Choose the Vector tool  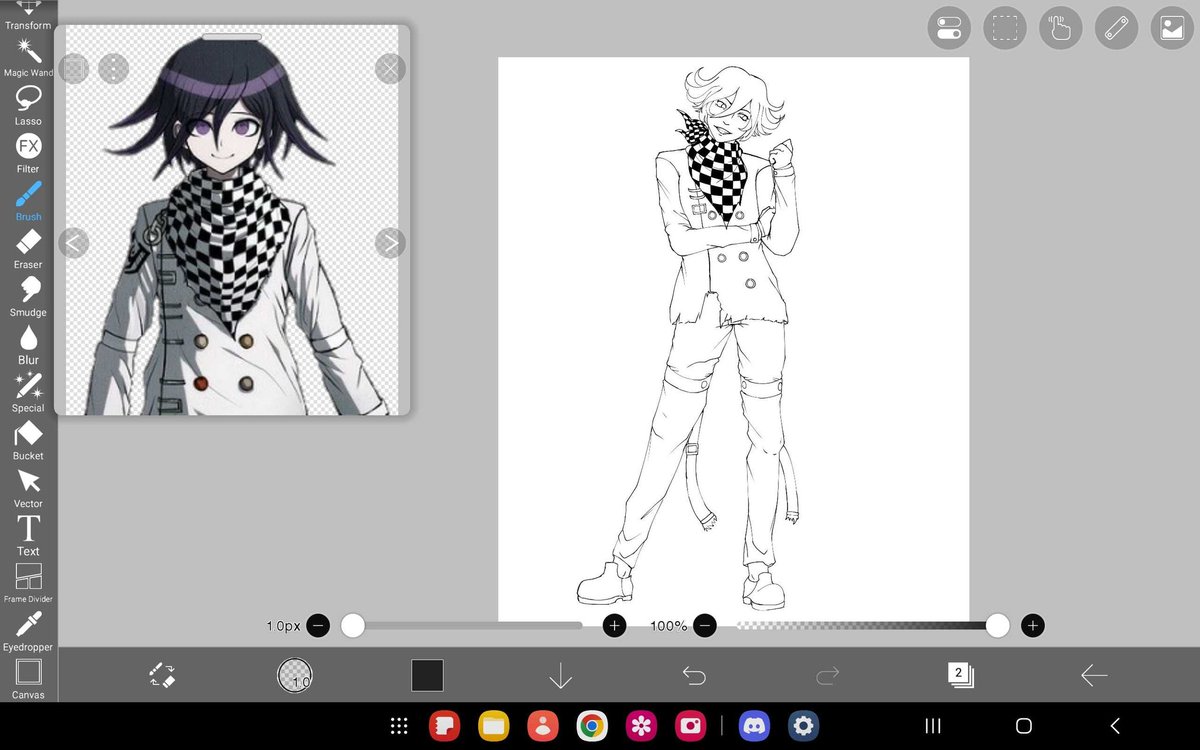[x=28, y=489]
